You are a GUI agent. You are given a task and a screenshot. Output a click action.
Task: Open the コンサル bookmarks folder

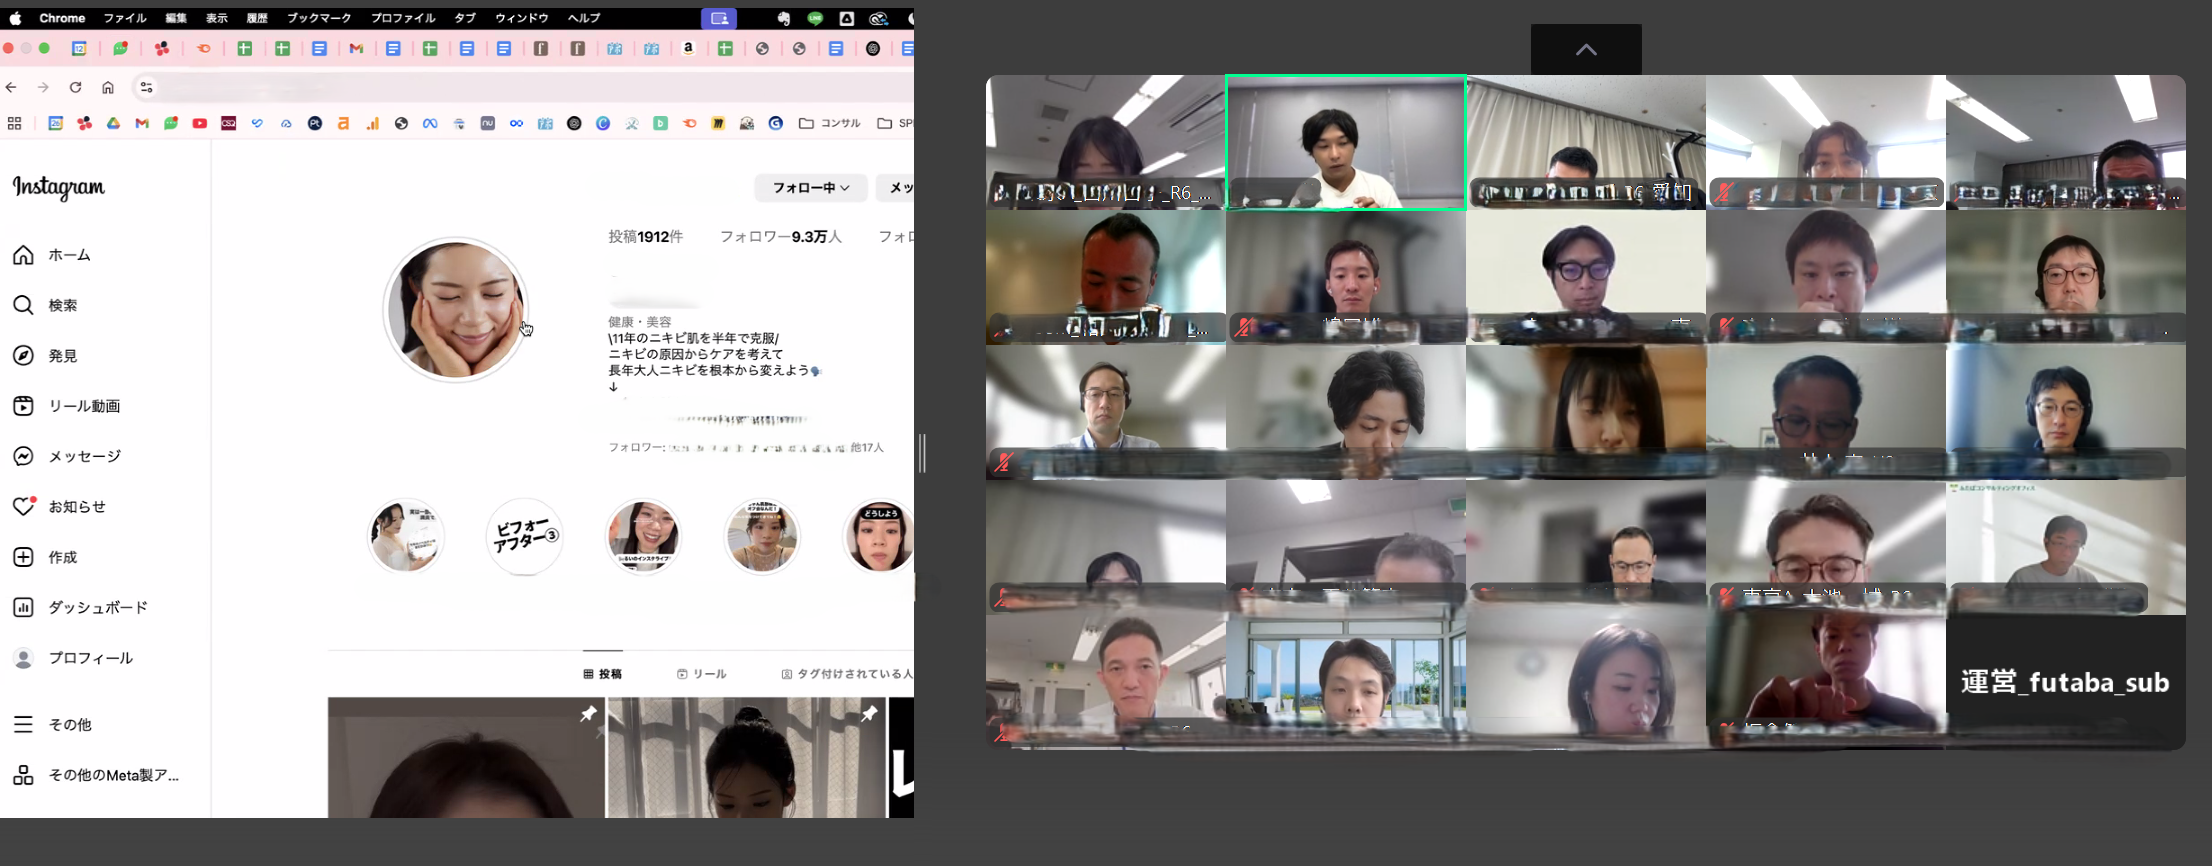(830, 123)
